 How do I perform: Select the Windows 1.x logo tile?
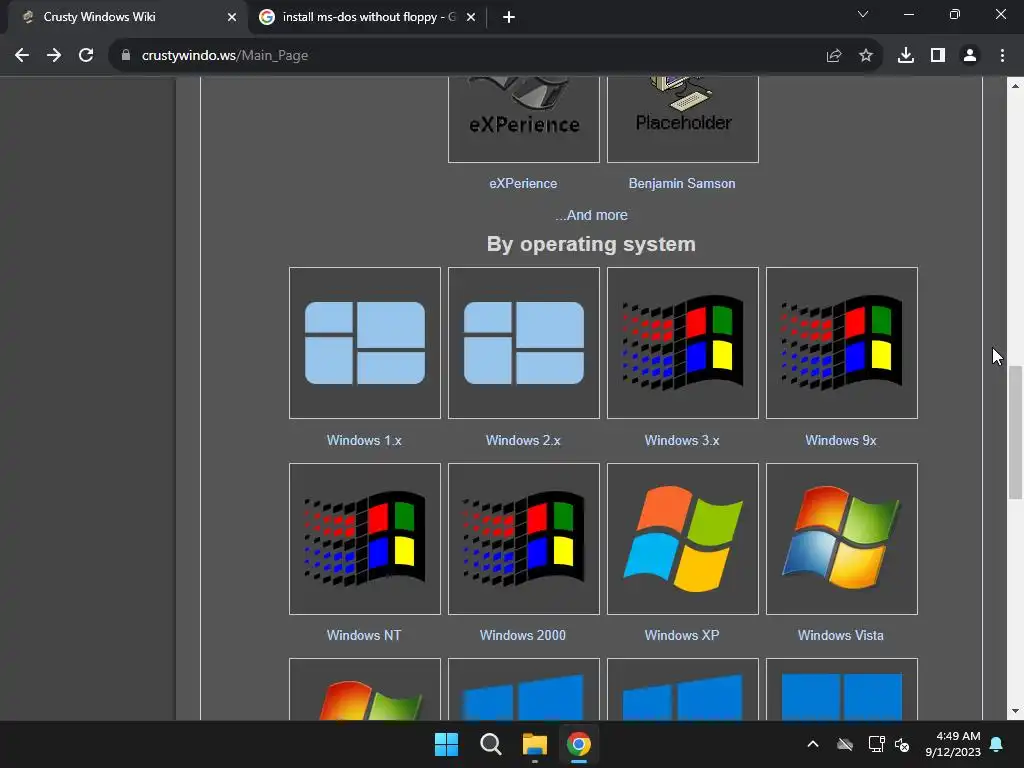[x=365, y=343]
